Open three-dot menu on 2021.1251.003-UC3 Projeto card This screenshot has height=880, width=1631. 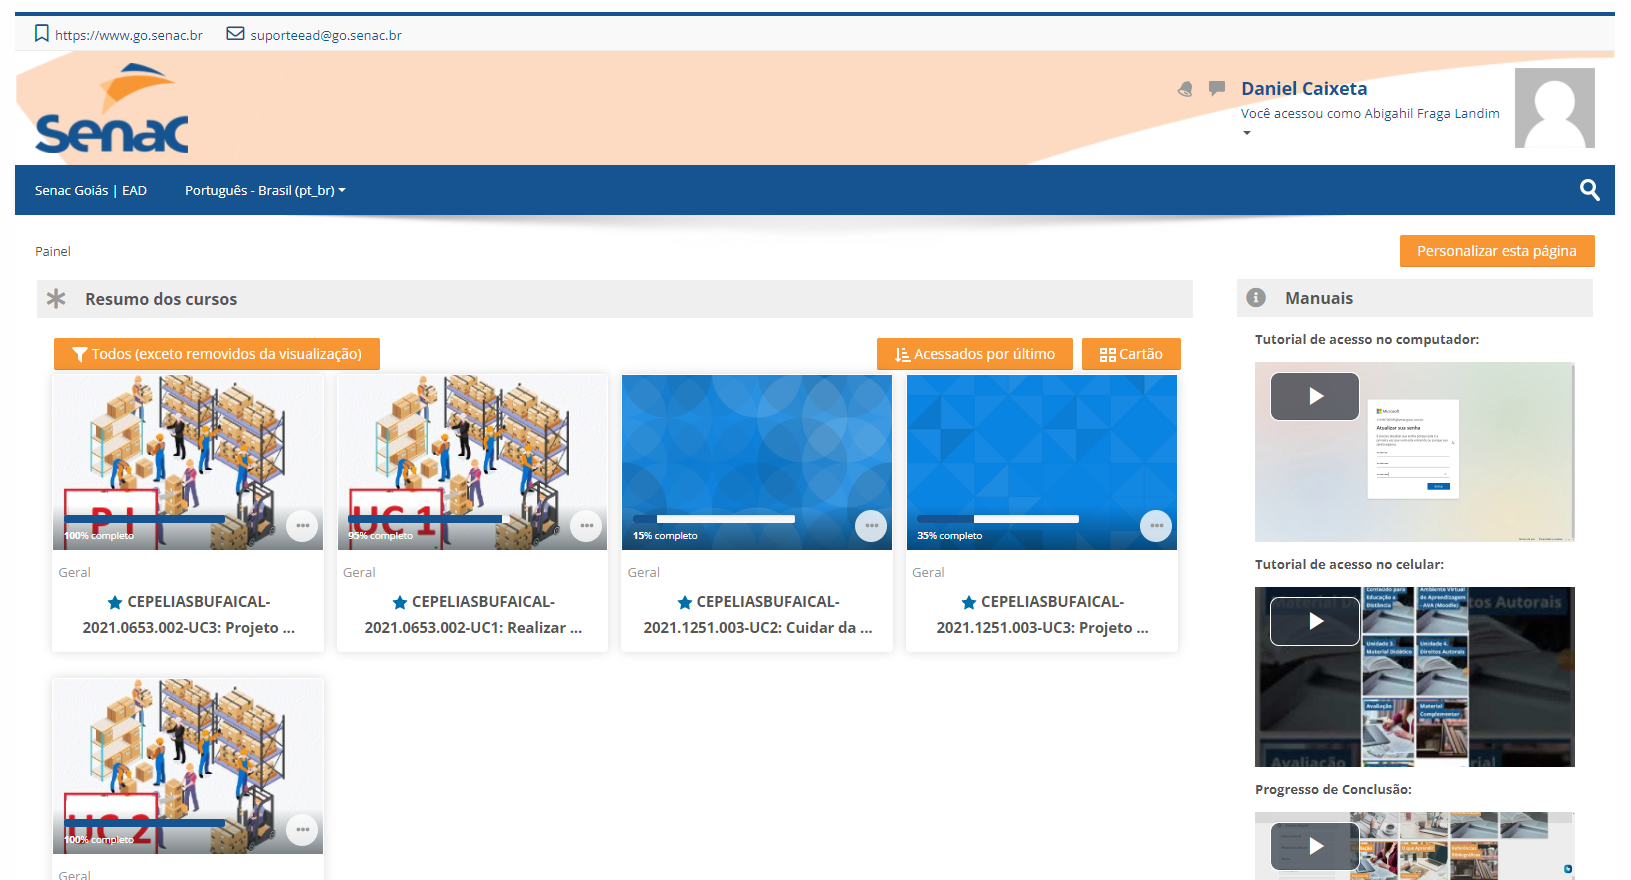pos(1156,526)
